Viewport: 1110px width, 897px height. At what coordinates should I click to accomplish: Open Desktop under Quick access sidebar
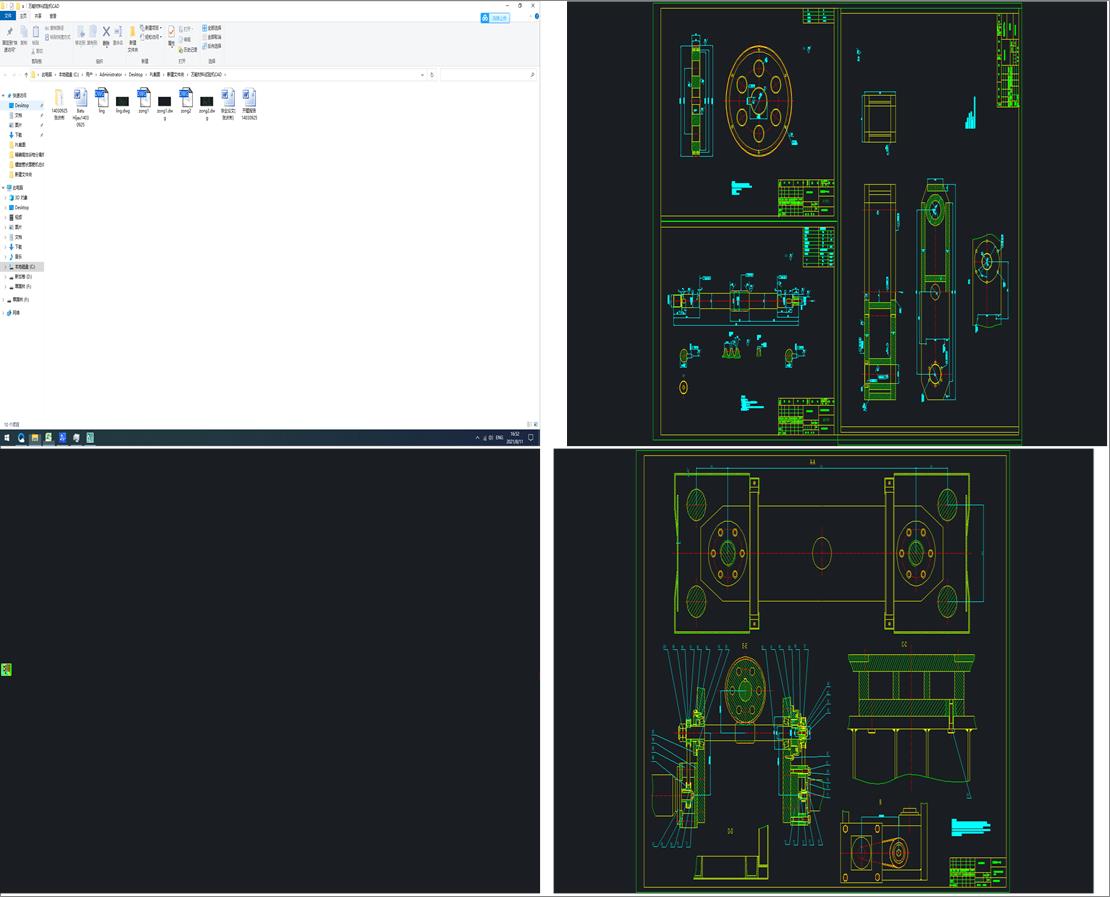coord(22,105)
